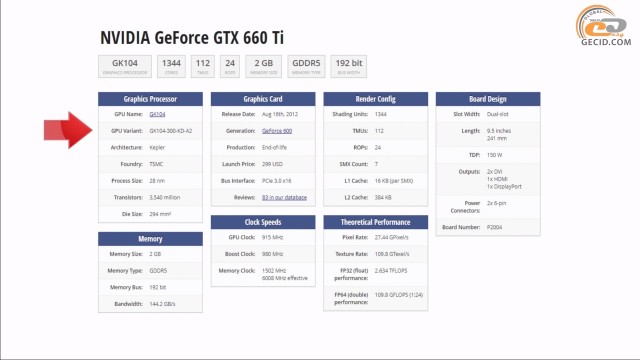Image resolution: width=640 pixels, height=360 pixels.
Task: Select the Outputs value 2x DVI
Action: (x=494, y=172)
